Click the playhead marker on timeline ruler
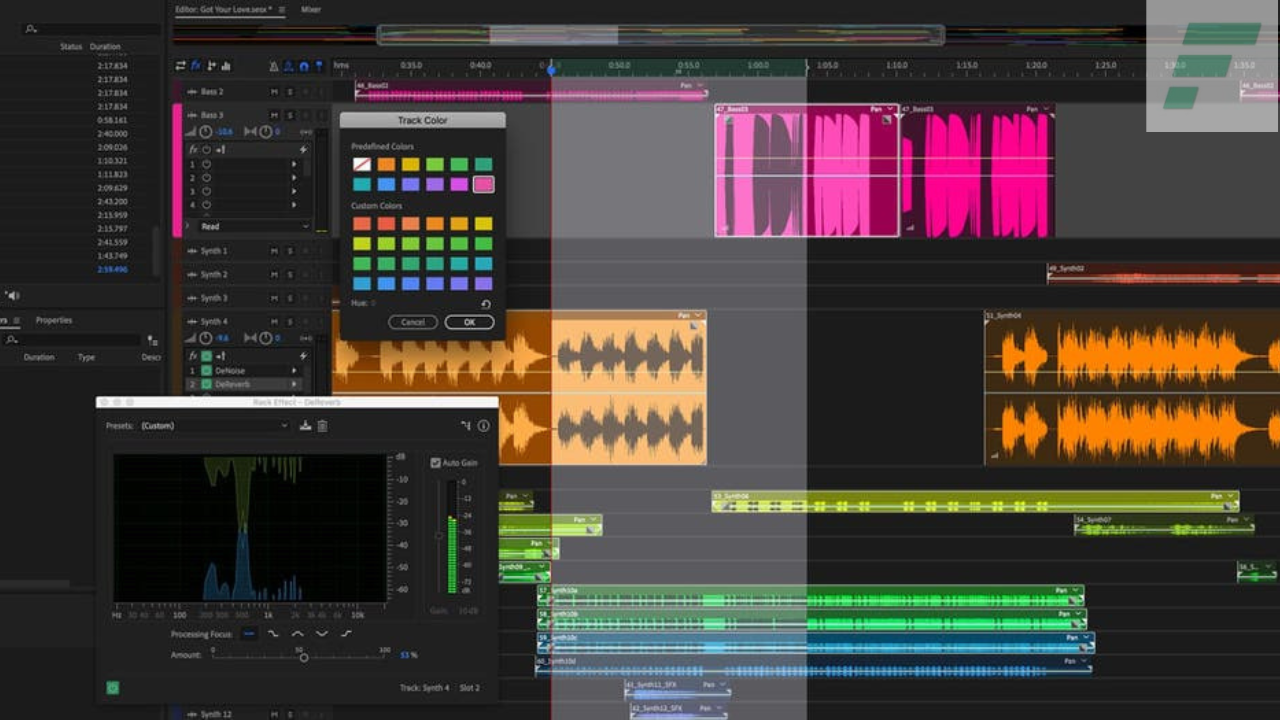 point(551,68)
